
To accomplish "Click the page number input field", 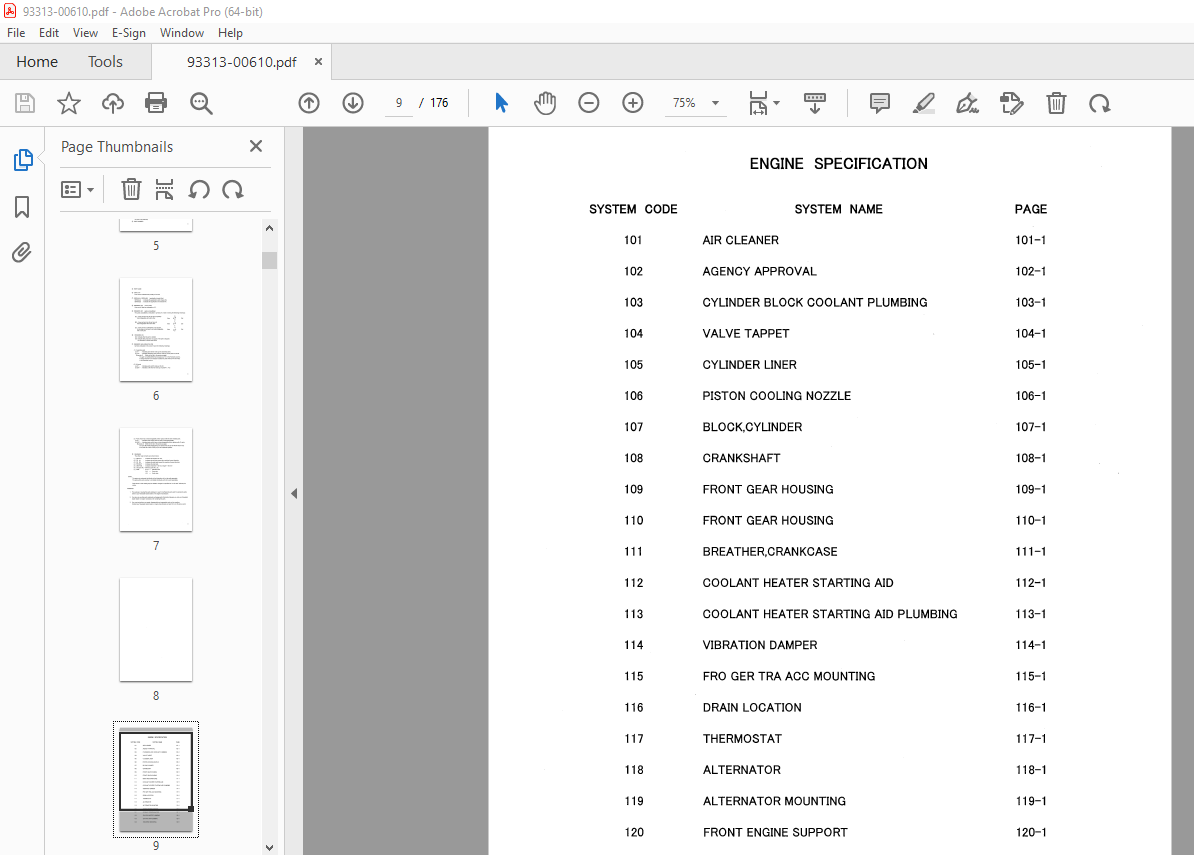I will pyautogui.click(x=399, y=103).
